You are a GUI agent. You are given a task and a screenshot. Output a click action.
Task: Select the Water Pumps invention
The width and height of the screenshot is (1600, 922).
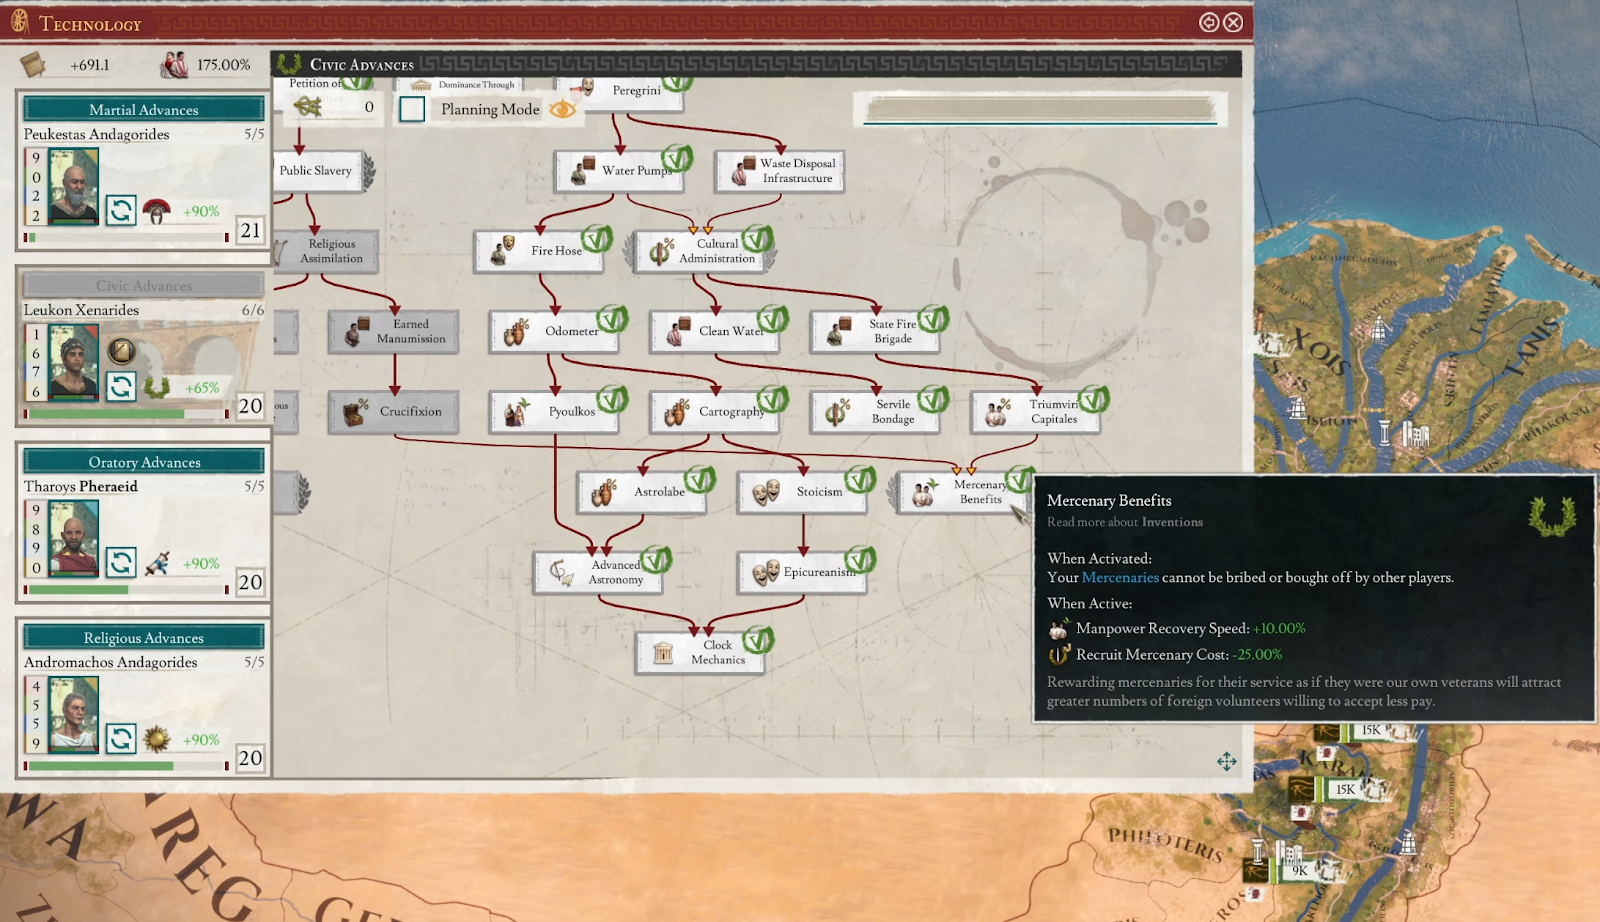(x=620, y=171)
